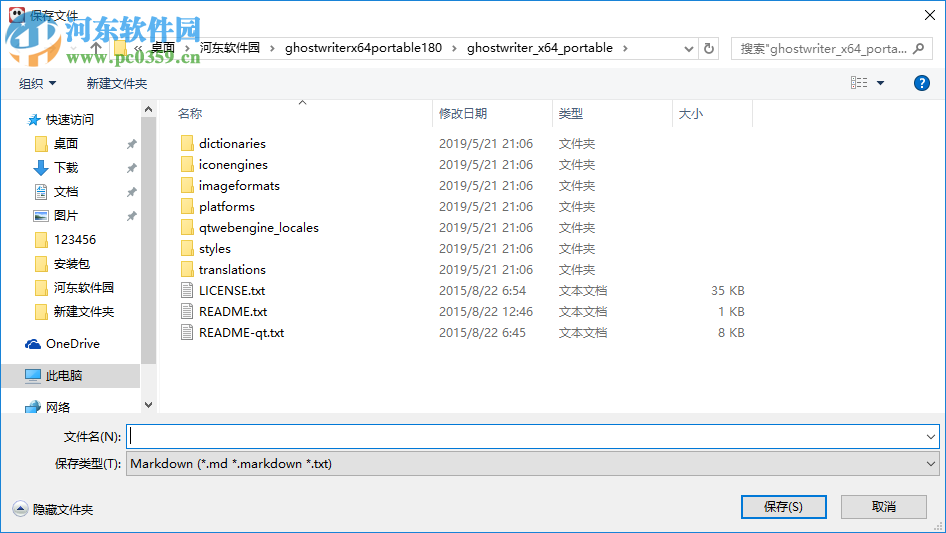Click the Up one level arrow
The height and width of the screenshot is (533, 946).
pyautogui.click(x=95, y=48)
